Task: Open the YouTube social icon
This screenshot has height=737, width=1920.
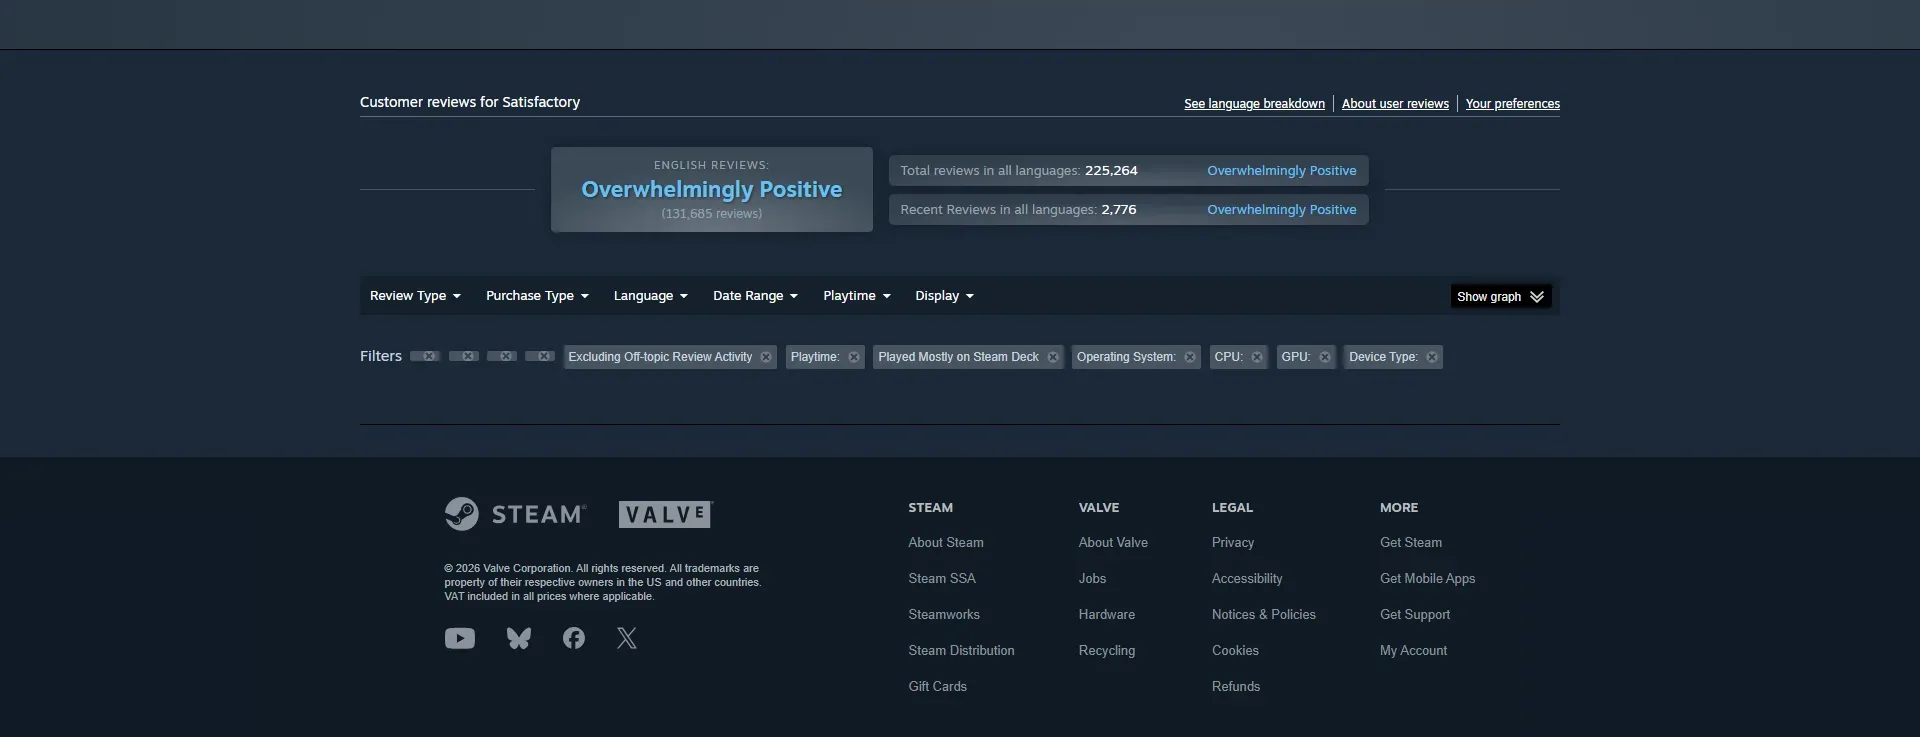Action: point(459,638)
